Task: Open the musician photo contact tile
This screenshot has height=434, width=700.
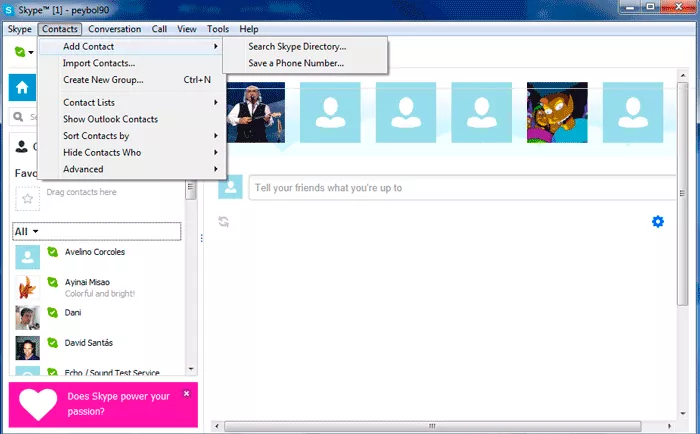Action: (256, 113)
